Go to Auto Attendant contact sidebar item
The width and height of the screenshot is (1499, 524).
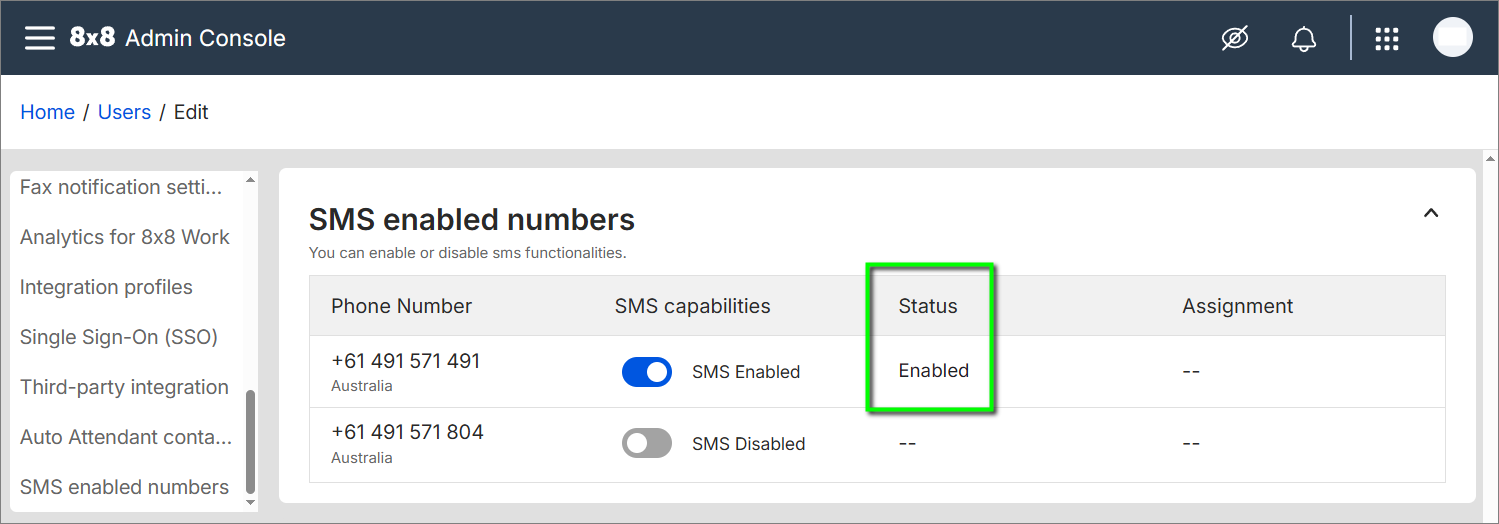coord(126,437)
